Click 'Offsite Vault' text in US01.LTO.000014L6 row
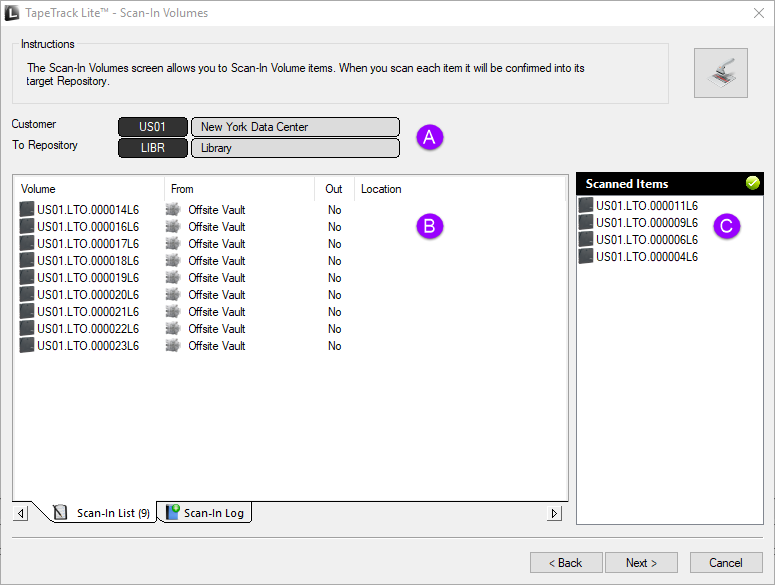This screenshot has width=775, height=585. 216,209
